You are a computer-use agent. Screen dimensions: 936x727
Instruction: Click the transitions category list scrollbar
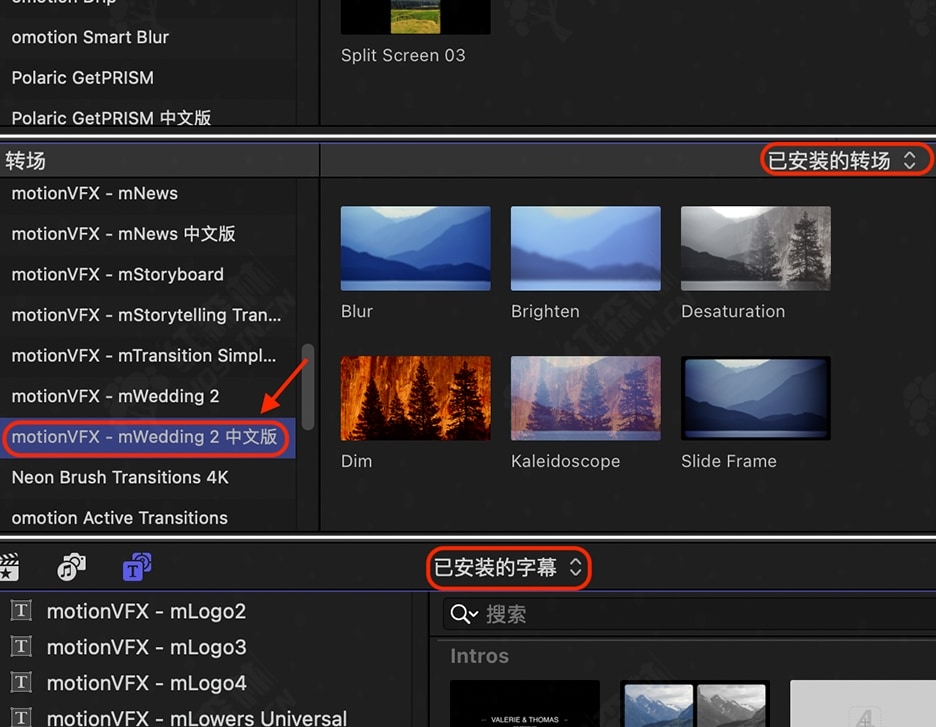pos(307,387)
